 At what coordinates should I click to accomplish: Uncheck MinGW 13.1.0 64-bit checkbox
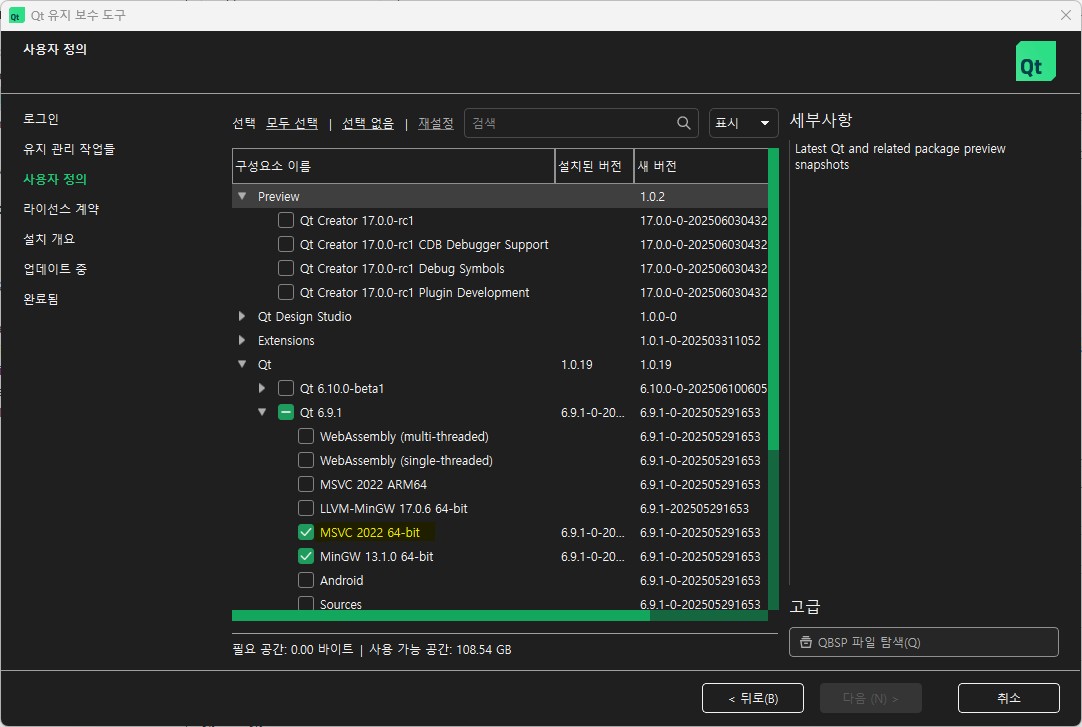(306, 556)
